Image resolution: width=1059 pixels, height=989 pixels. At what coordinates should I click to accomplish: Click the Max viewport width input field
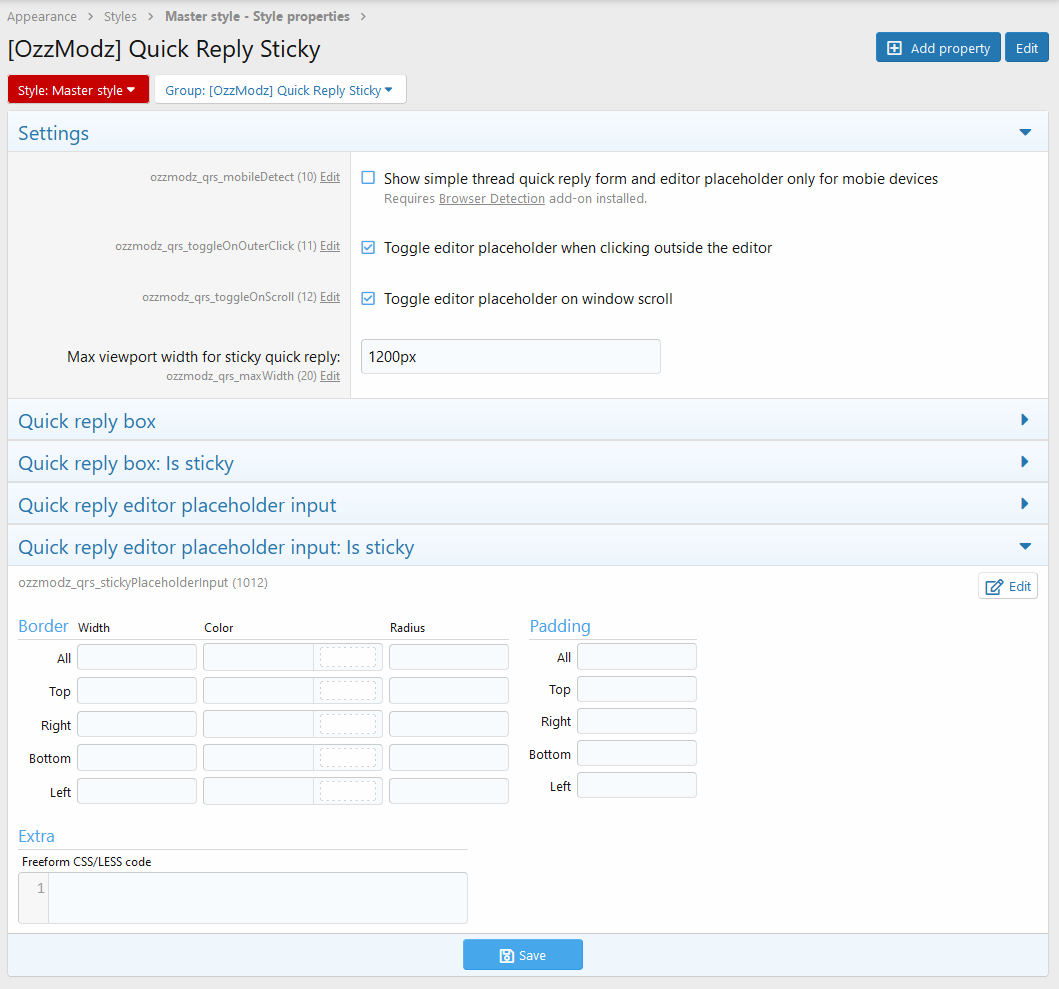[x=510, y=356]
